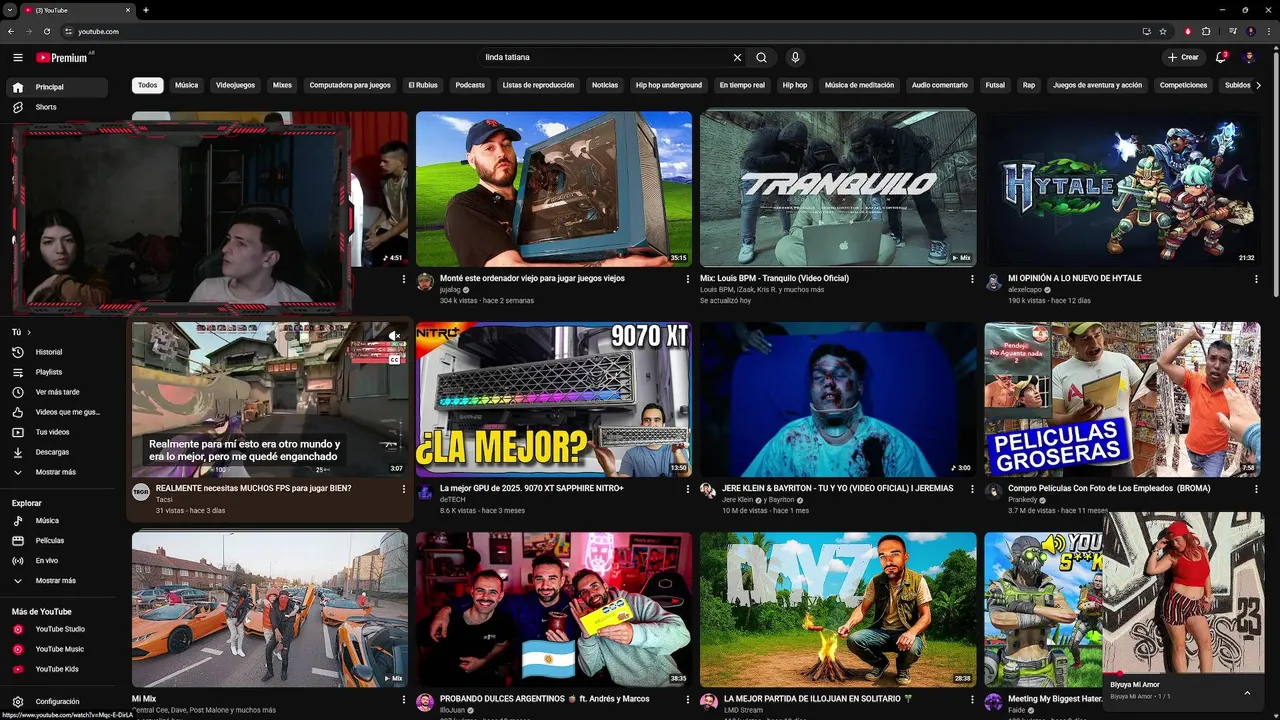The image size is (1280, 720).
Task: Open options for Monté este ordenador video
Action: tap(688, 279)
